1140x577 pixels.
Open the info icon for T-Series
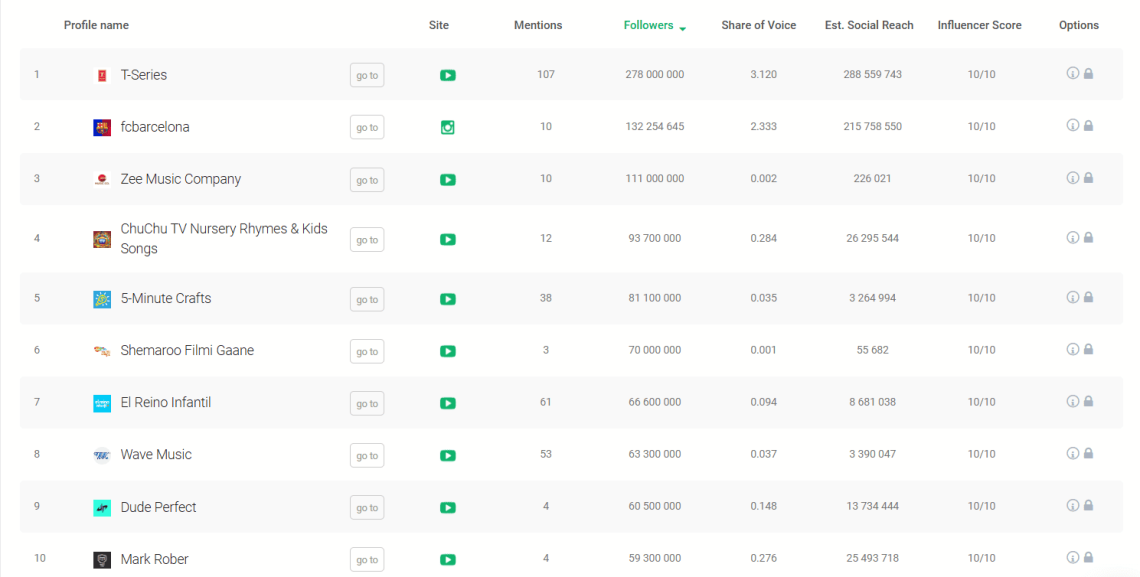[1072, 73]
